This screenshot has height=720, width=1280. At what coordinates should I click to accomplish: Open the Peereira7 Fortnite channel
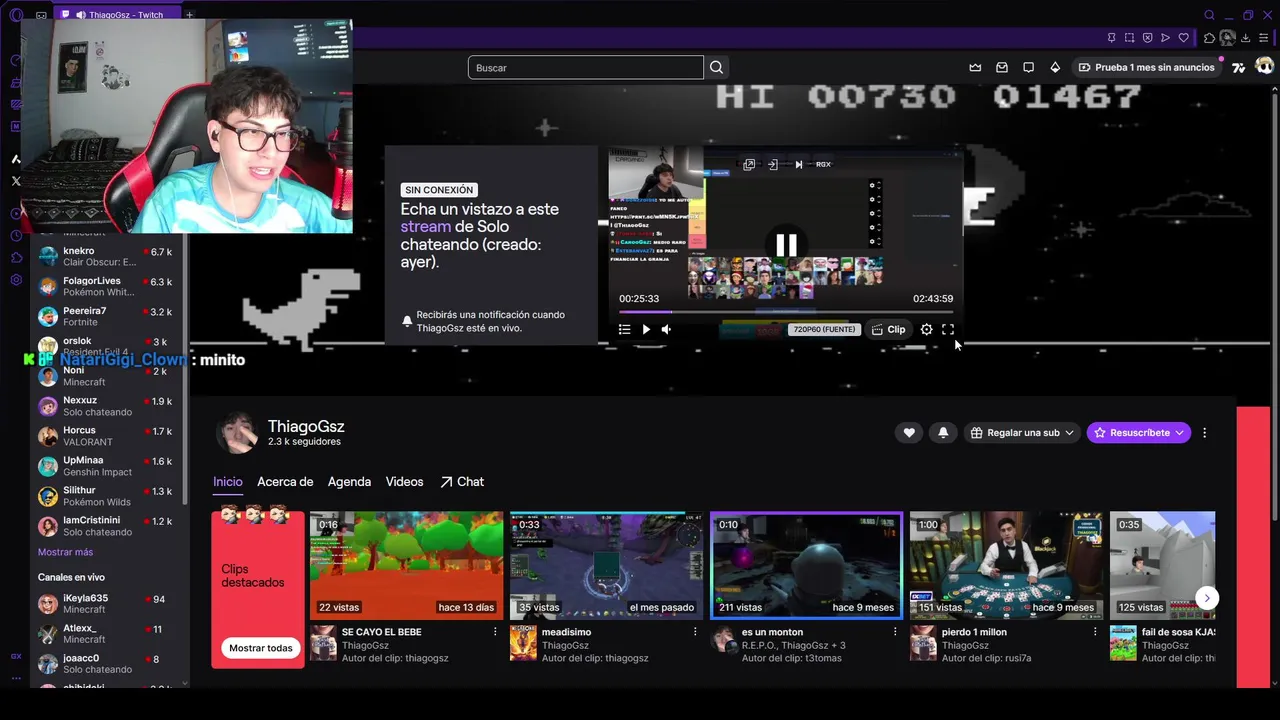(x=108, y=317)
